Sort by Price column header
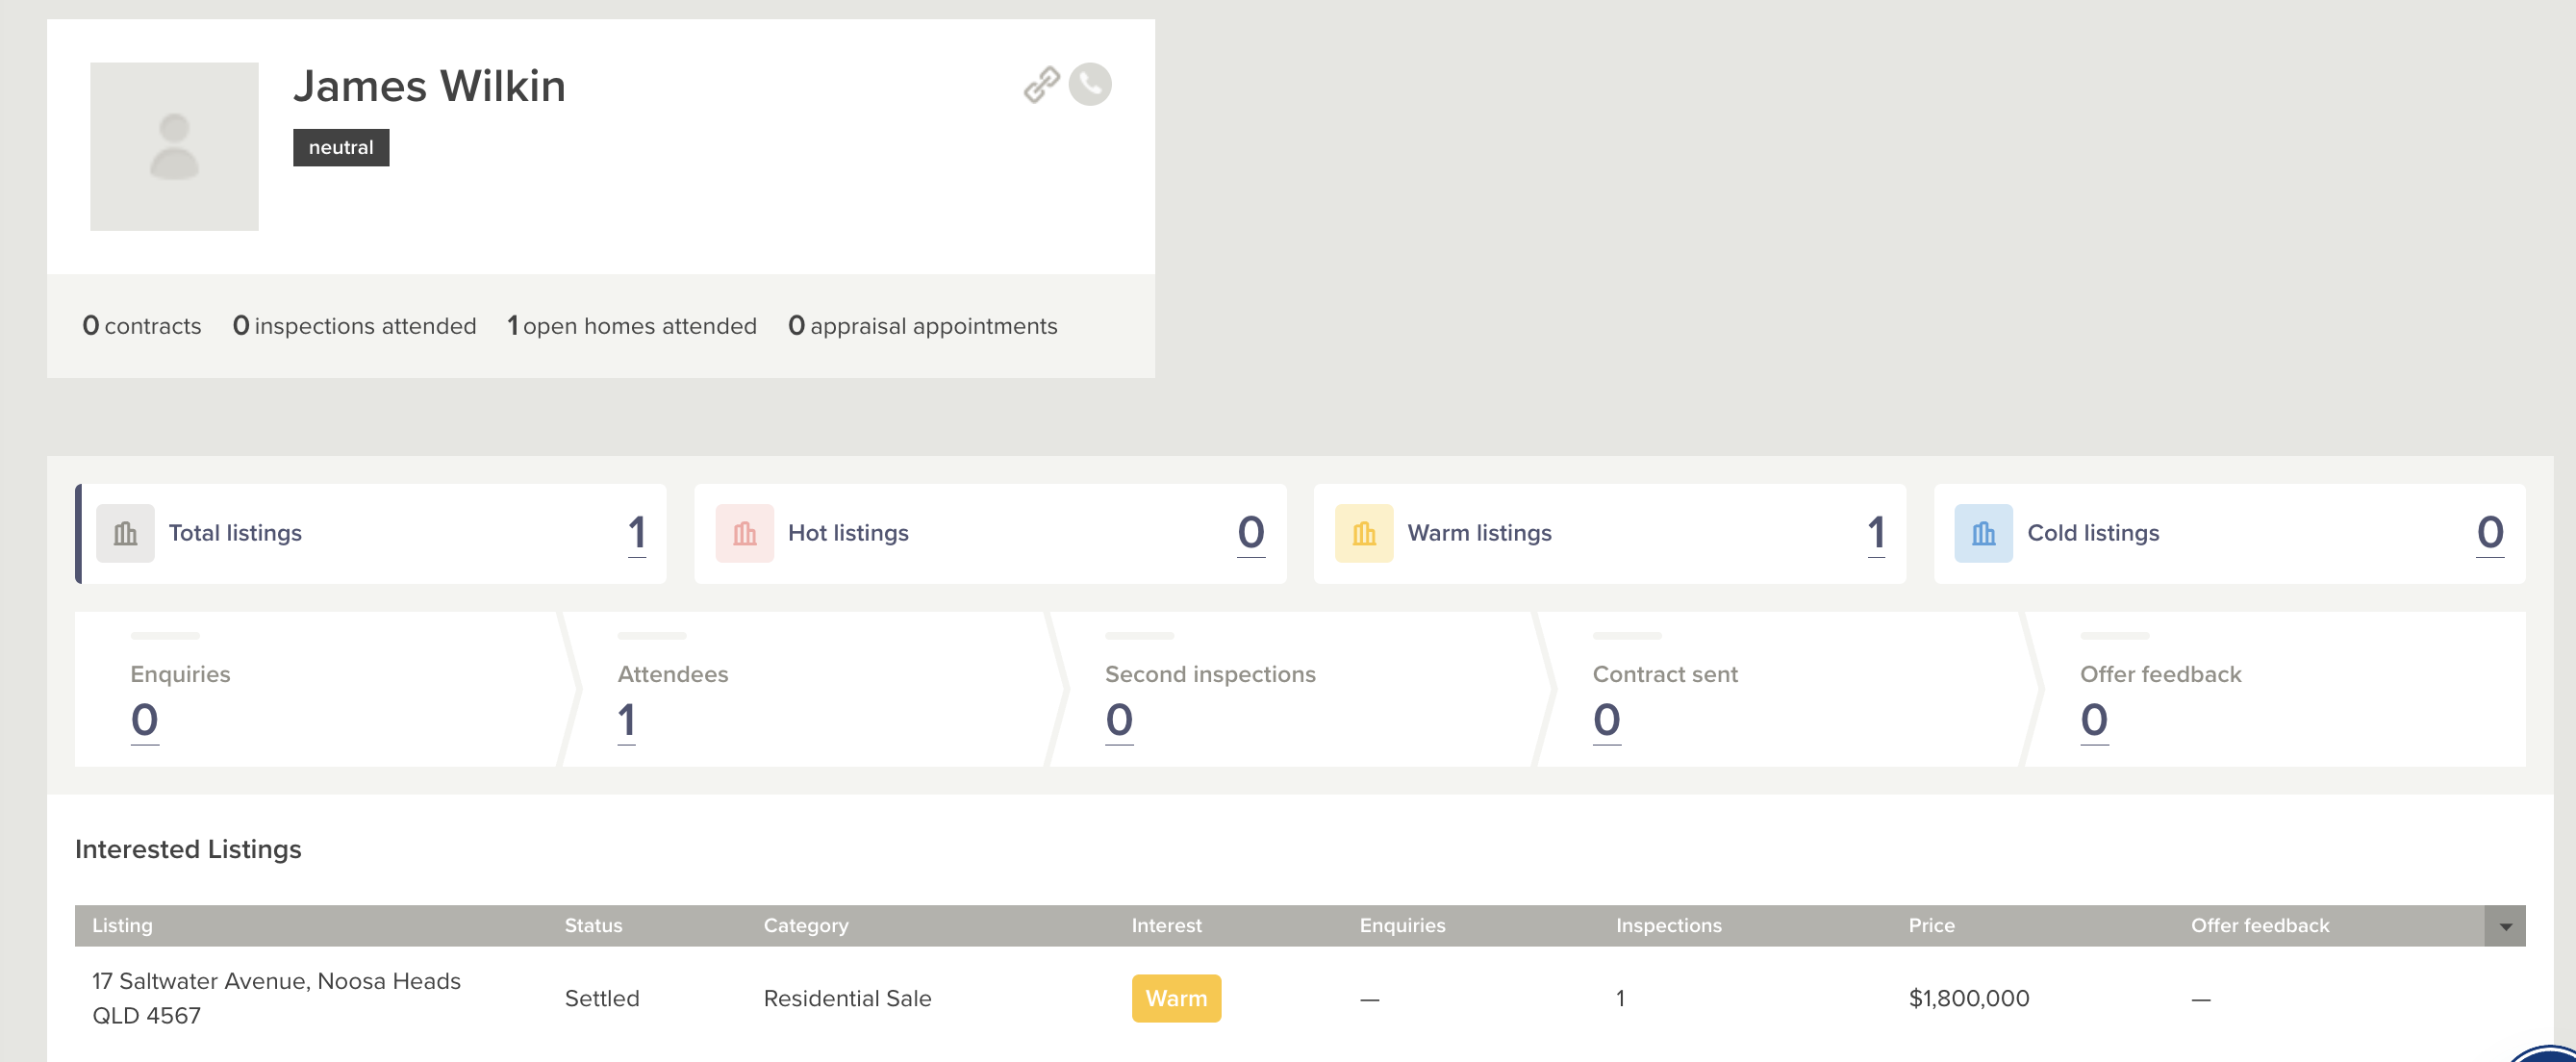Screen dimensions: 2576x1062 tap(1930, 926)
